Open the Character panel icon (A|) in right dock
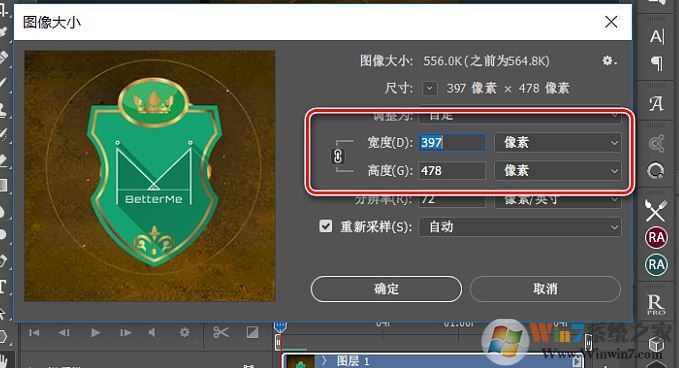 (x=656, y=37)
